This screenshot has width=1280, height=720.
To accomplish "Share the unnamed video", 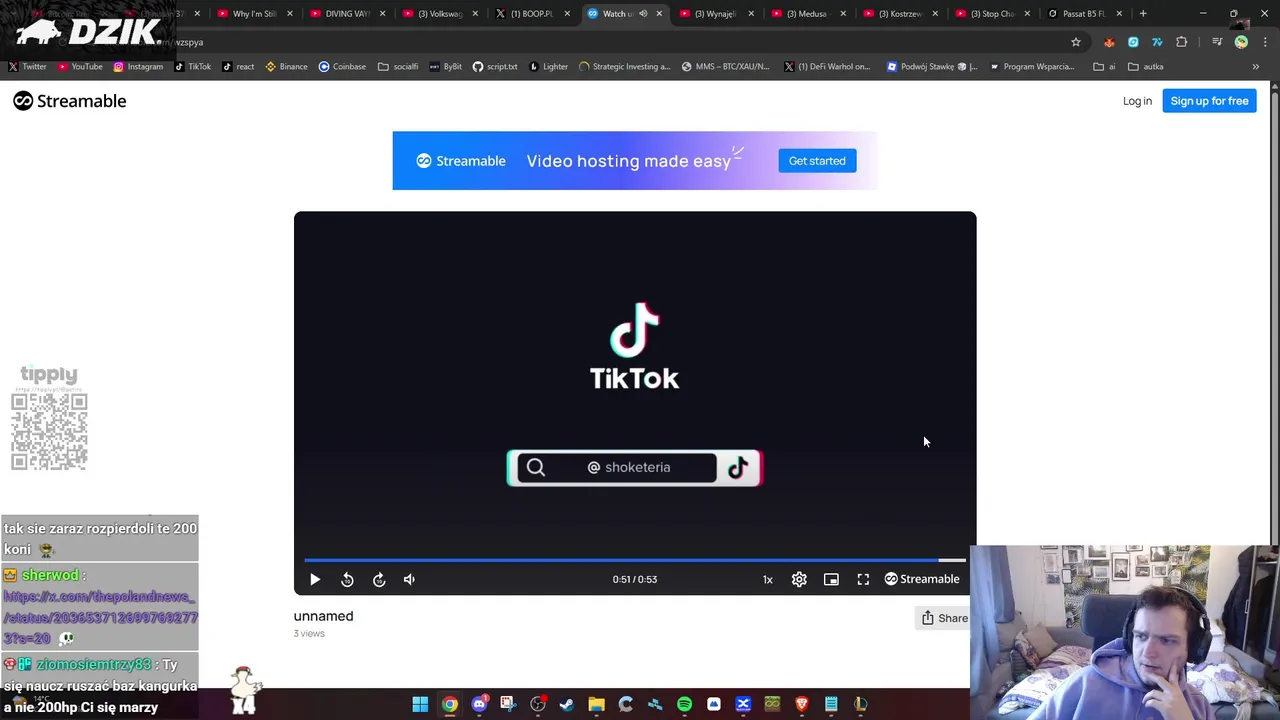I will (944, 618).
